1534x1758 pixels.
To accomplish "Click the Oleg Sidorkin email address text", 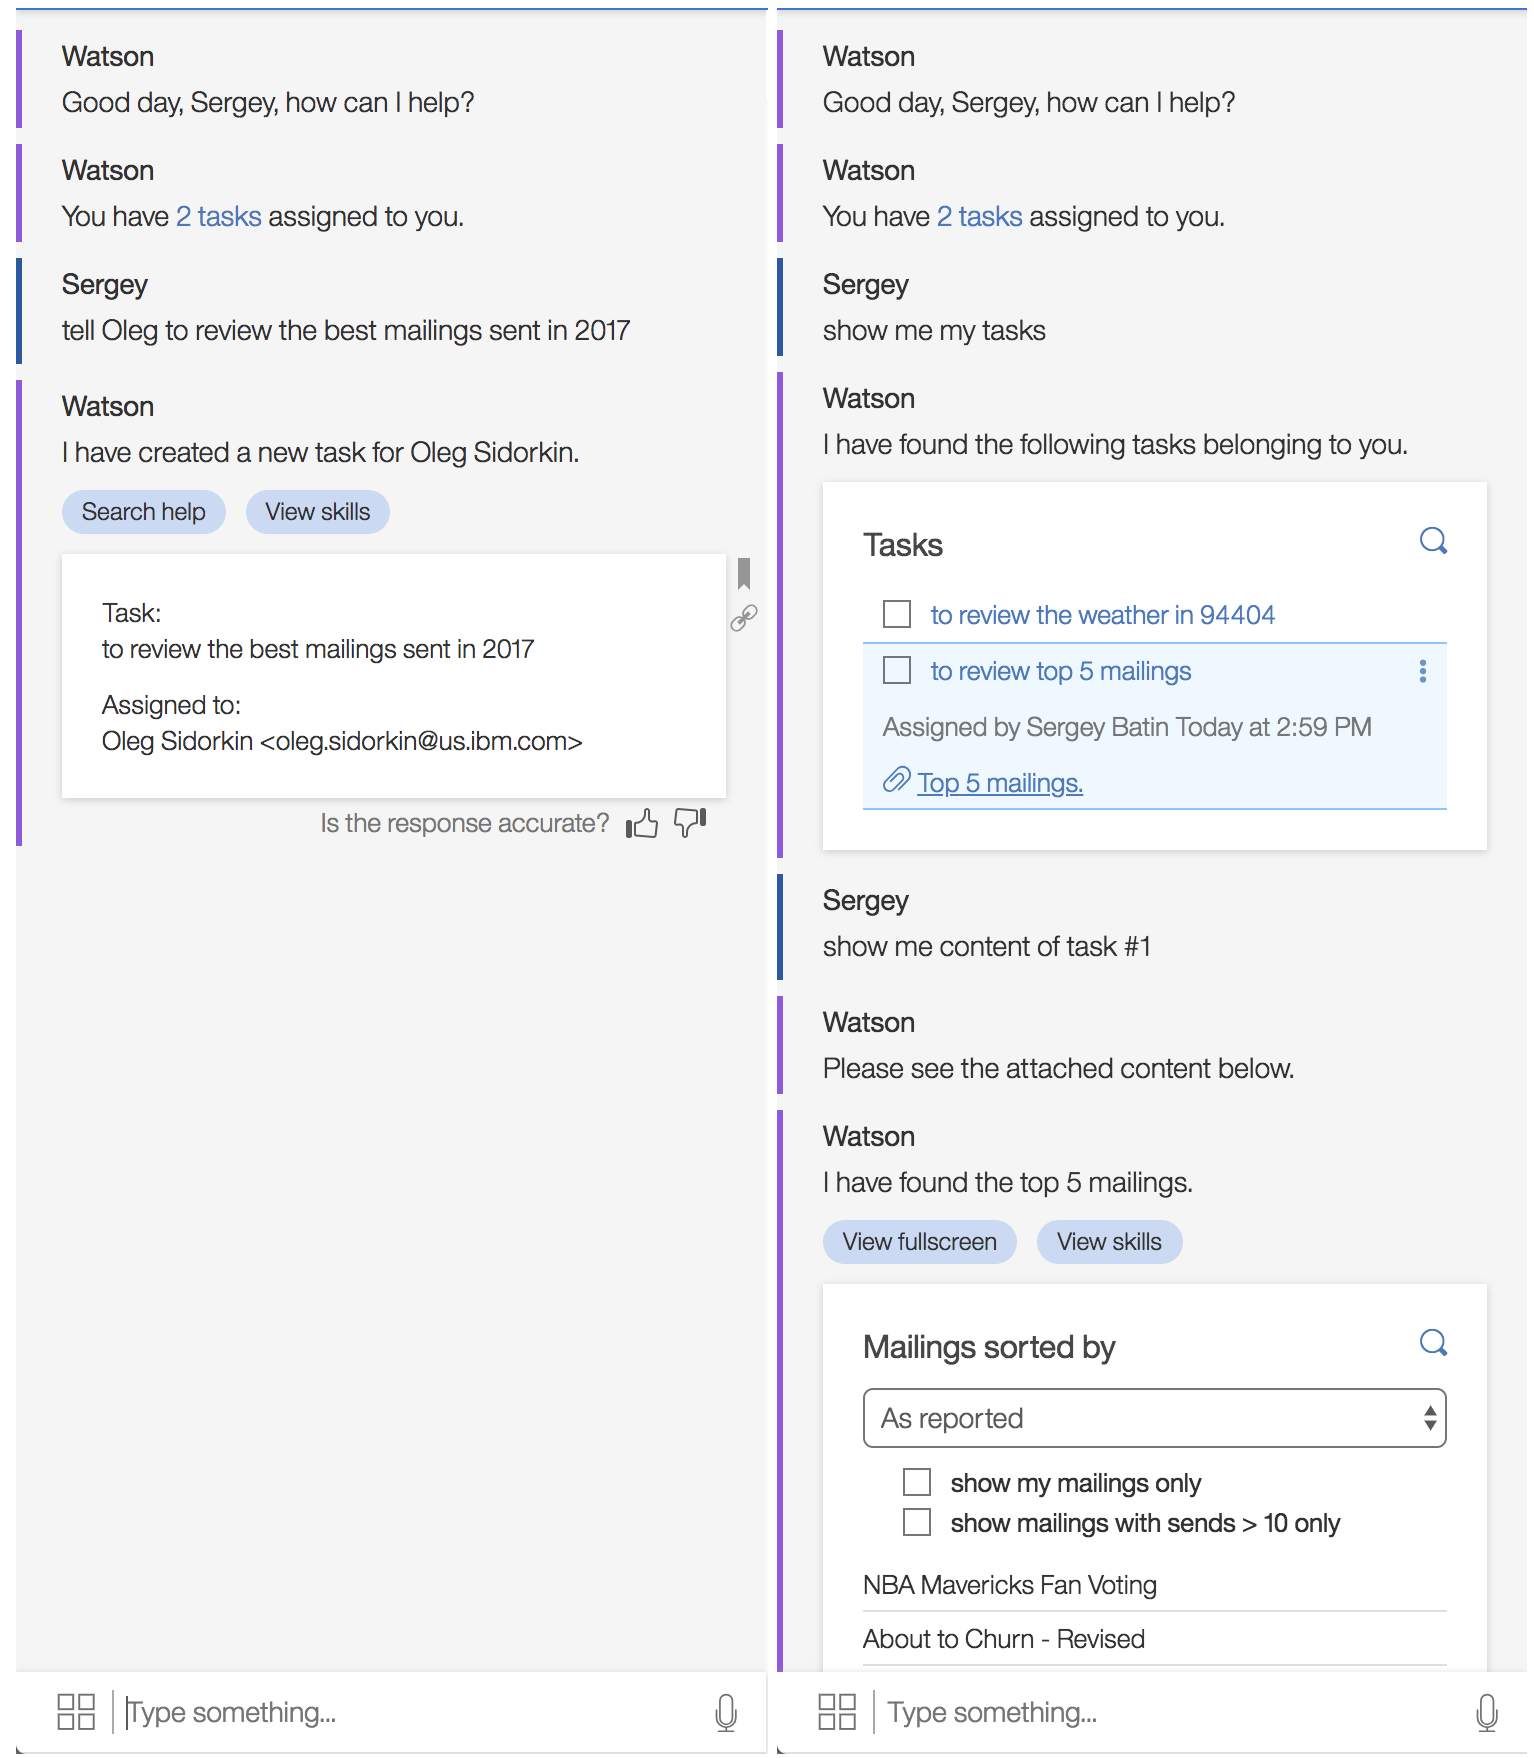I will (x=421, y=742).
